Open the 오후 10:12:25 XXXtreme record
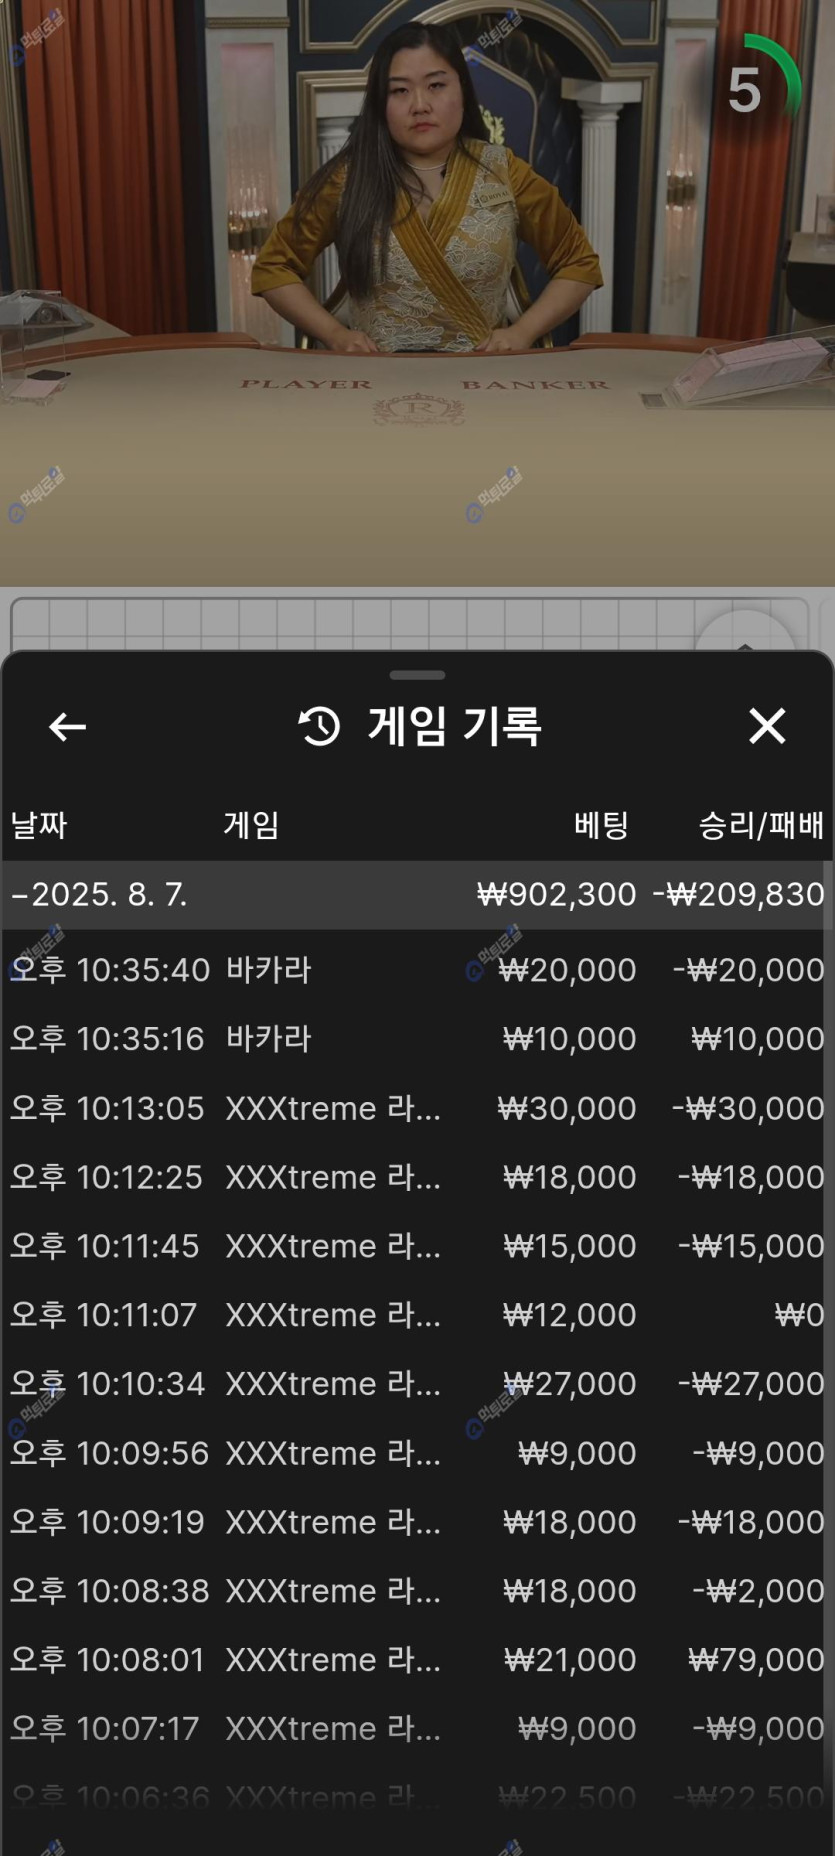The height and width of the screenshot is (1856, 835). click(x=417, y=1176)
